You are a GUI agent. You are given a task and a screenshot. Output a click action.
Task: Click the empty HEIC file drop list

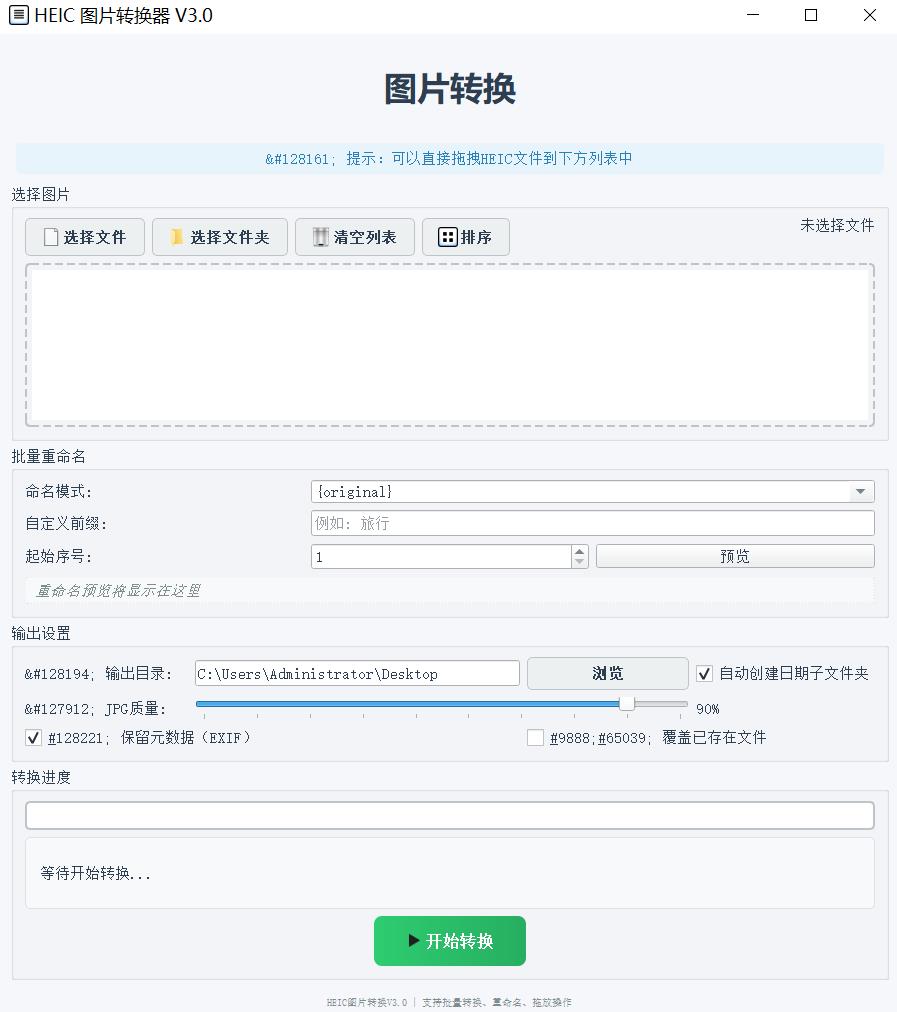450,345
